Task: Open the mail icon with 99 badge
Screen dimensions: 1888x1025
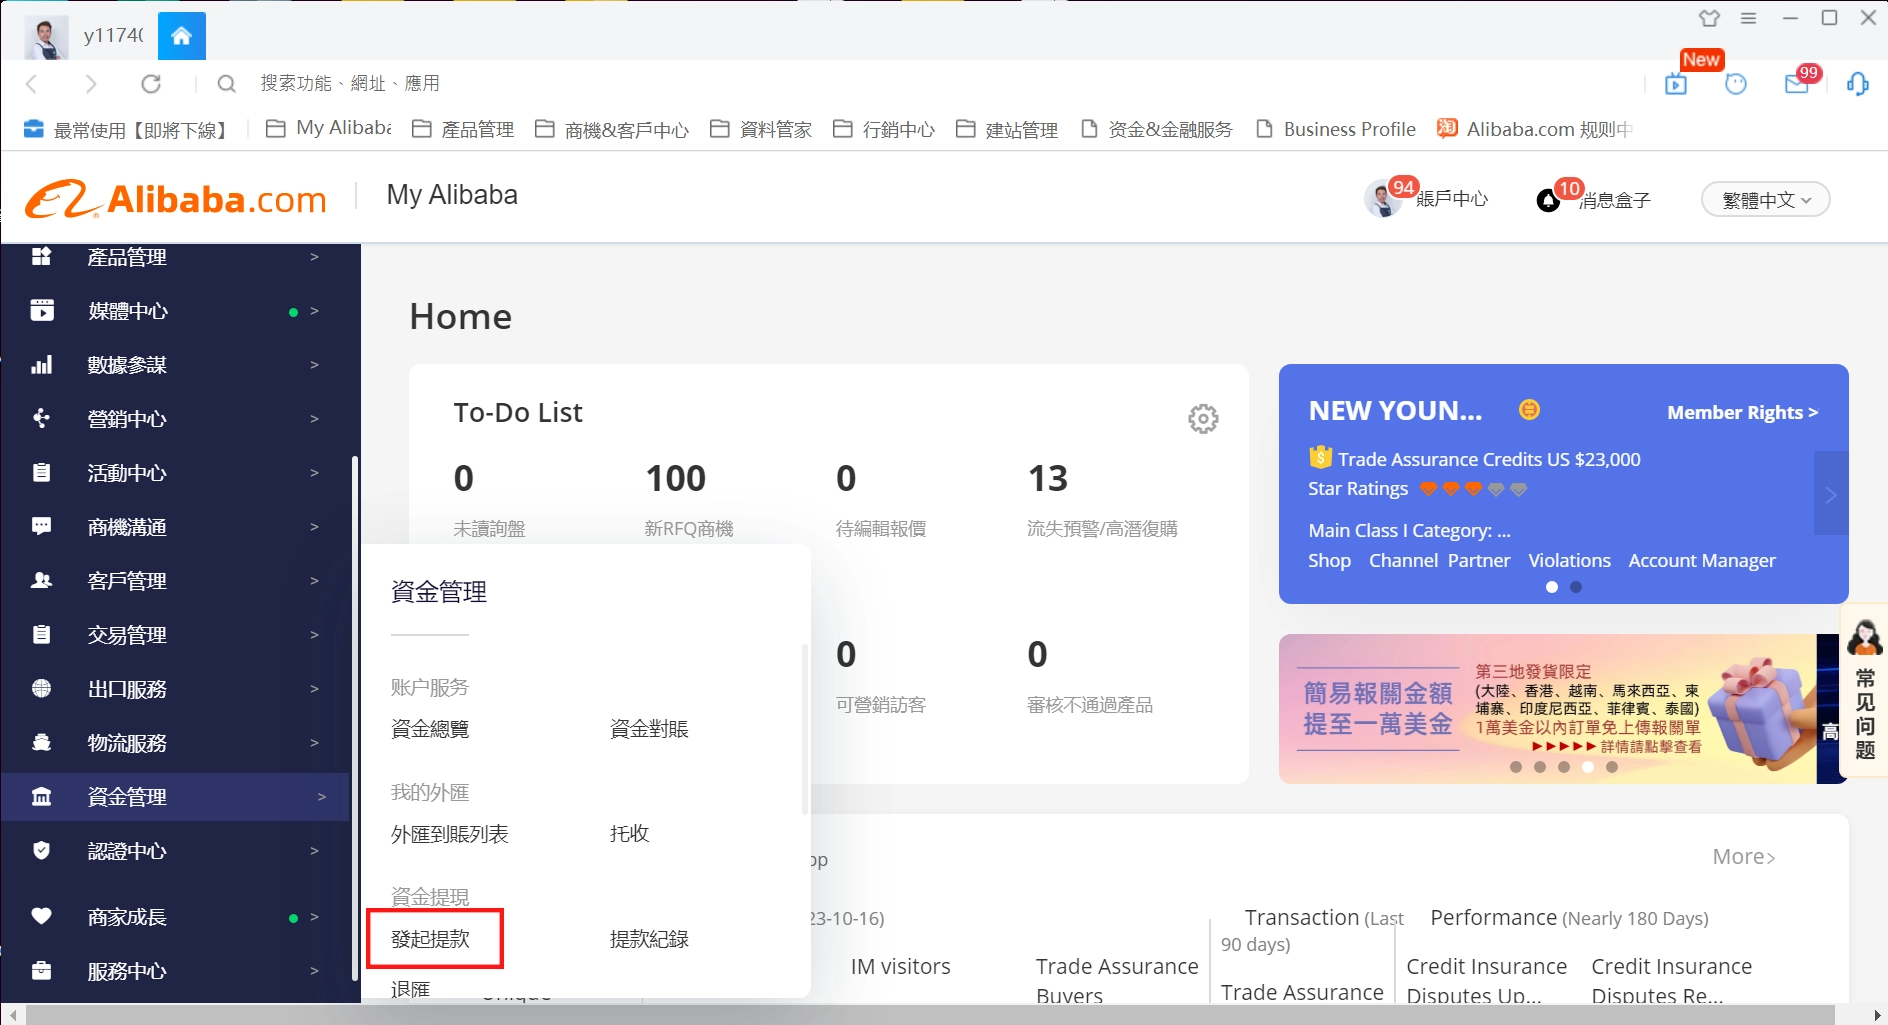Action: [x=1797, y=84]
